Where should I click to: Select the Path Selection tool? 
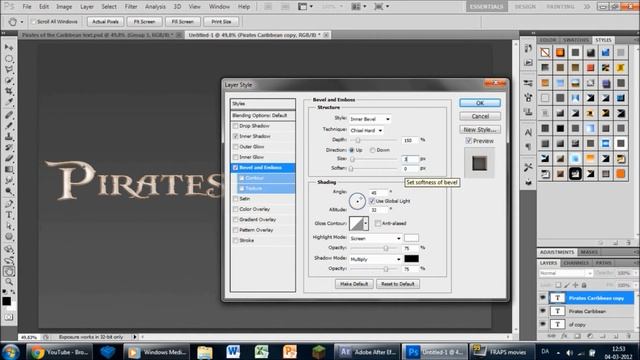pyautogui.click(x=9, y=225)
